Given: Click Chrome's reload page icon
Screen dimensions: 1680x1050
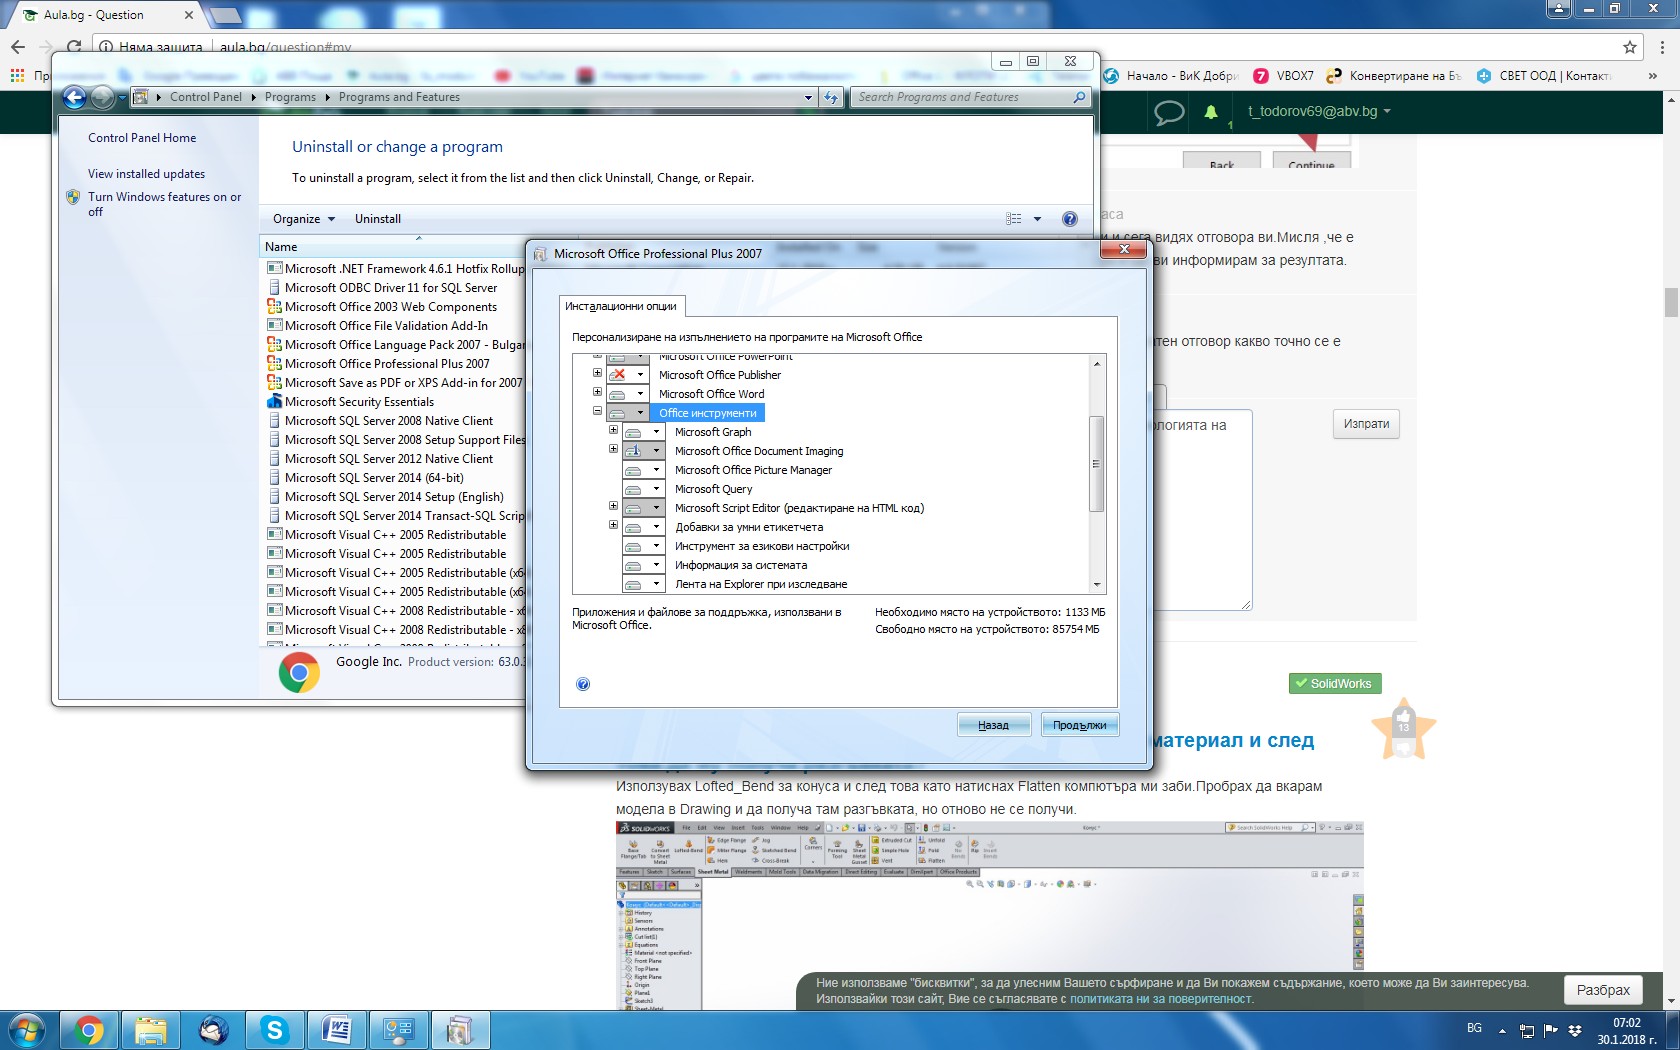Looking at the screenshot, I should (74, 47).
